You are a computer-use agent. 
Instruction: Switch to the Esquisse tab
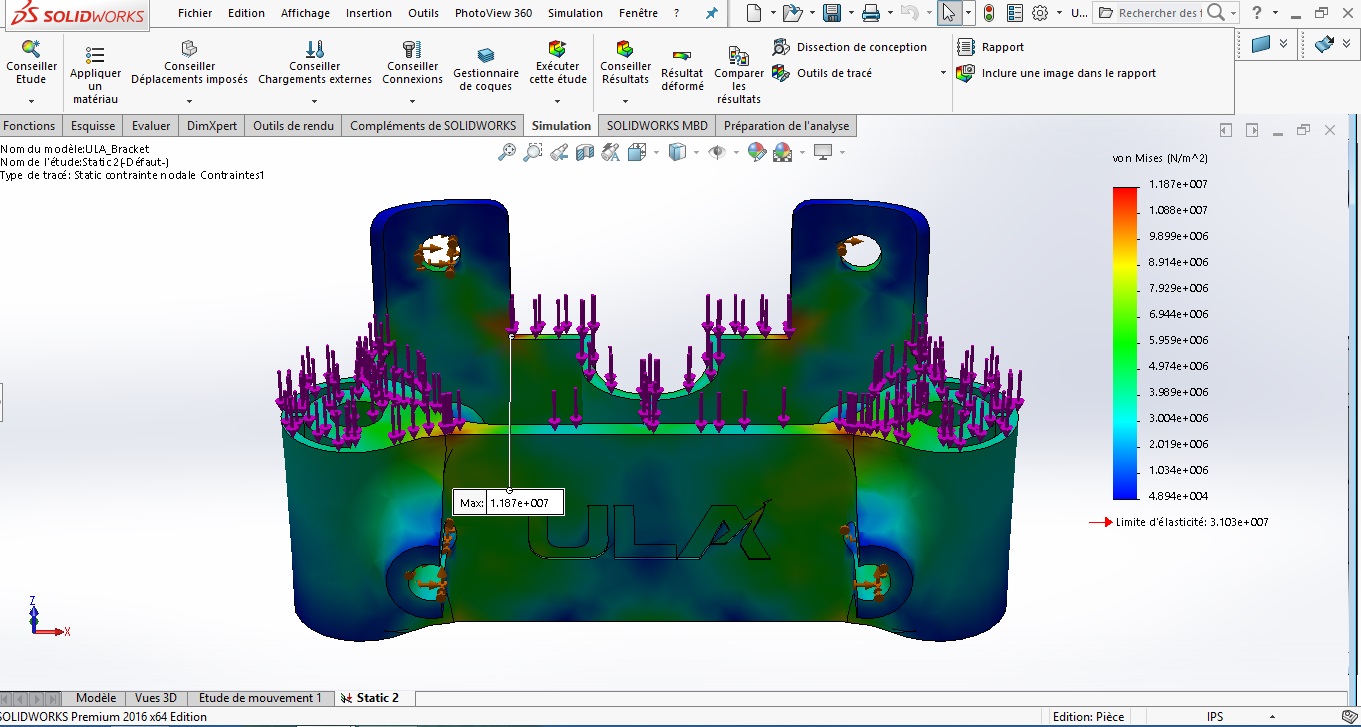tap(93, 125)
